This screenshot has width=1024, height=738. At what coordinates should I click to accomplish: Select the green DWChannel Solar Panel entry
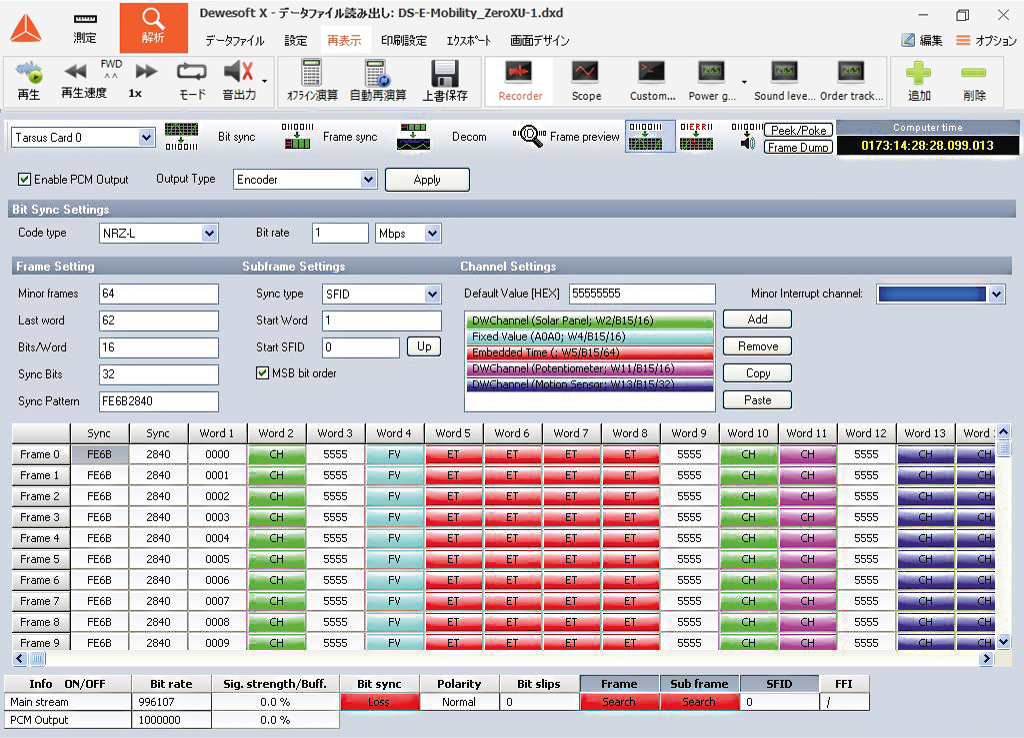590,321
